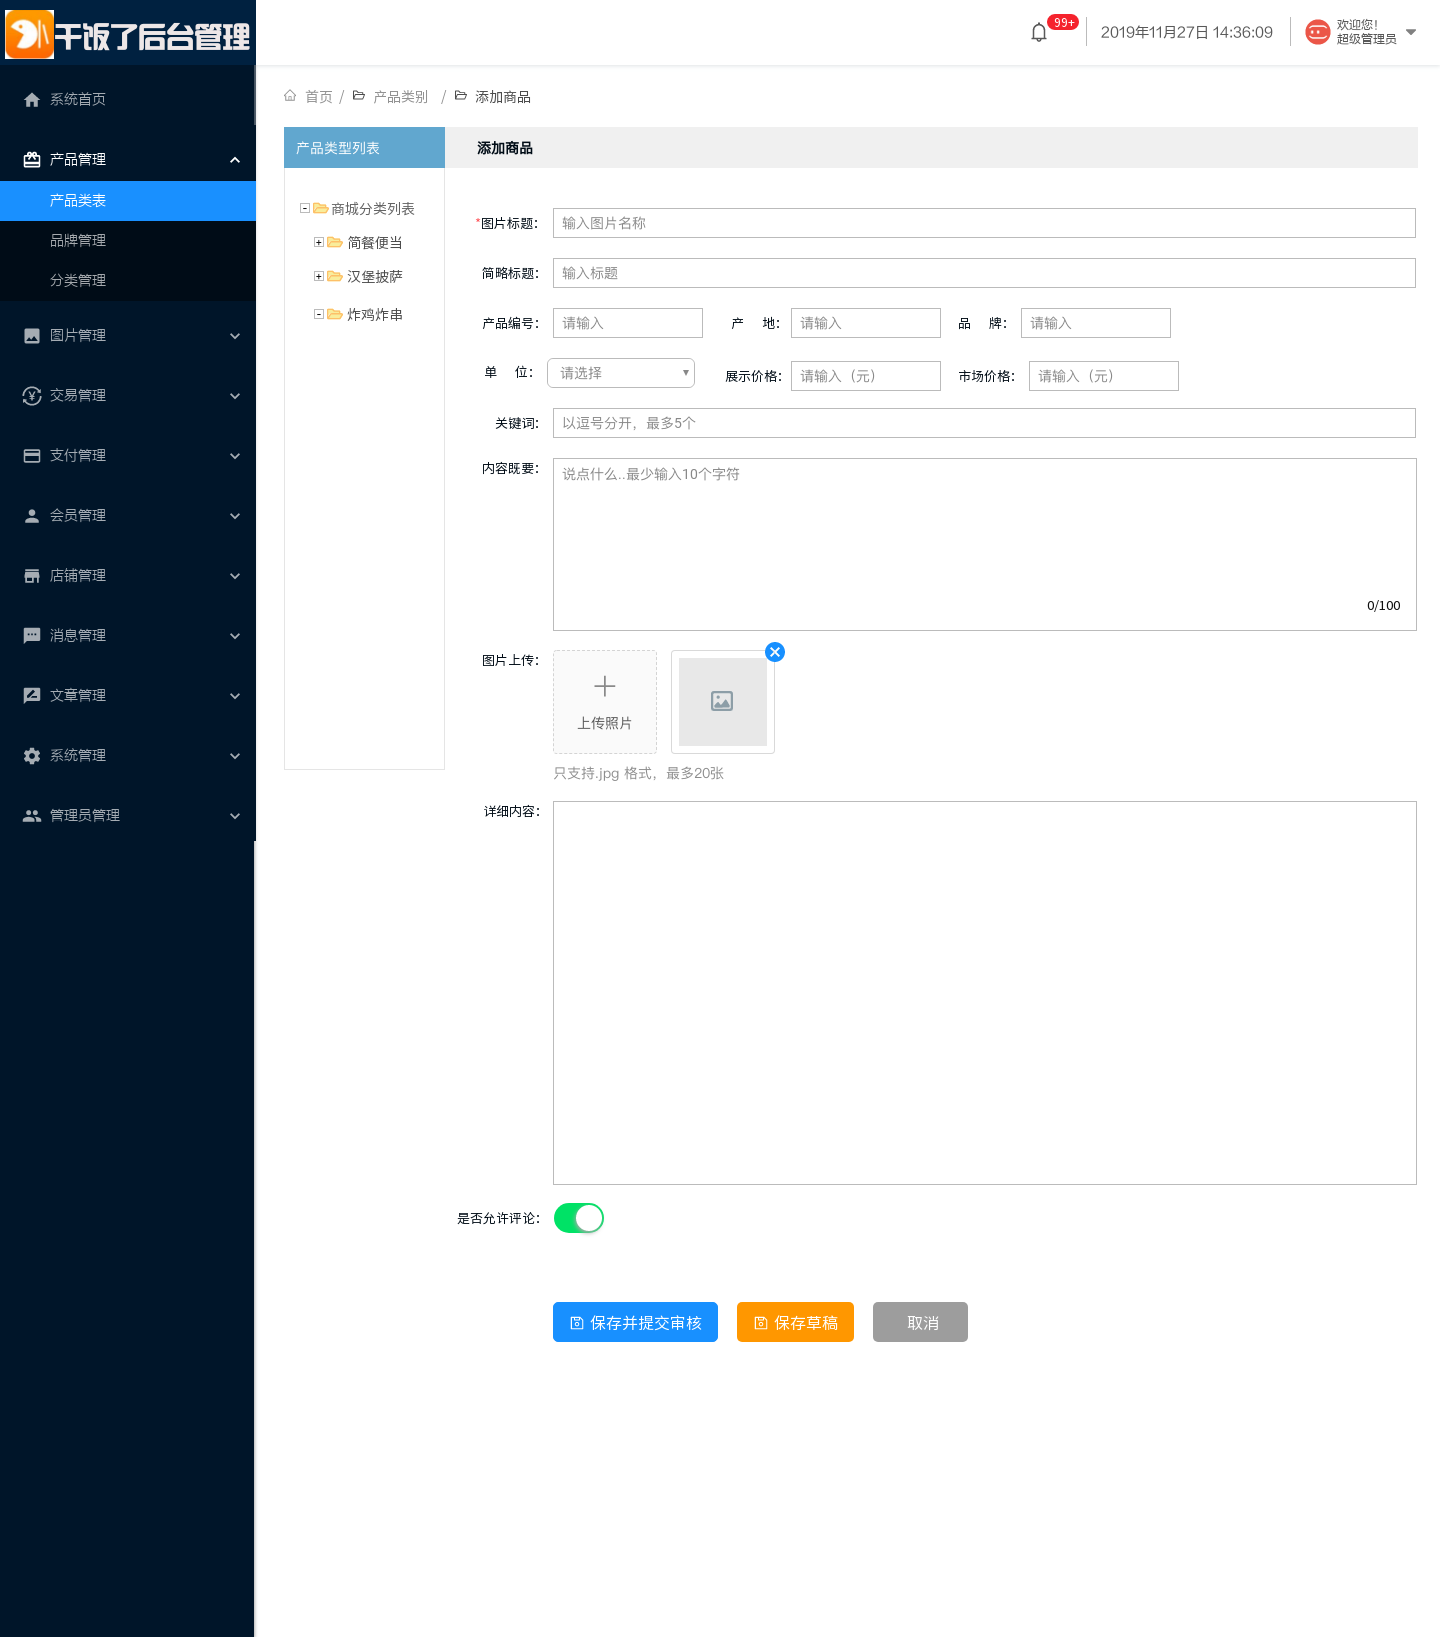The image size is (1440, 1637).
Task: Click the 消息管理 chat icon
Action: [32, 635]
